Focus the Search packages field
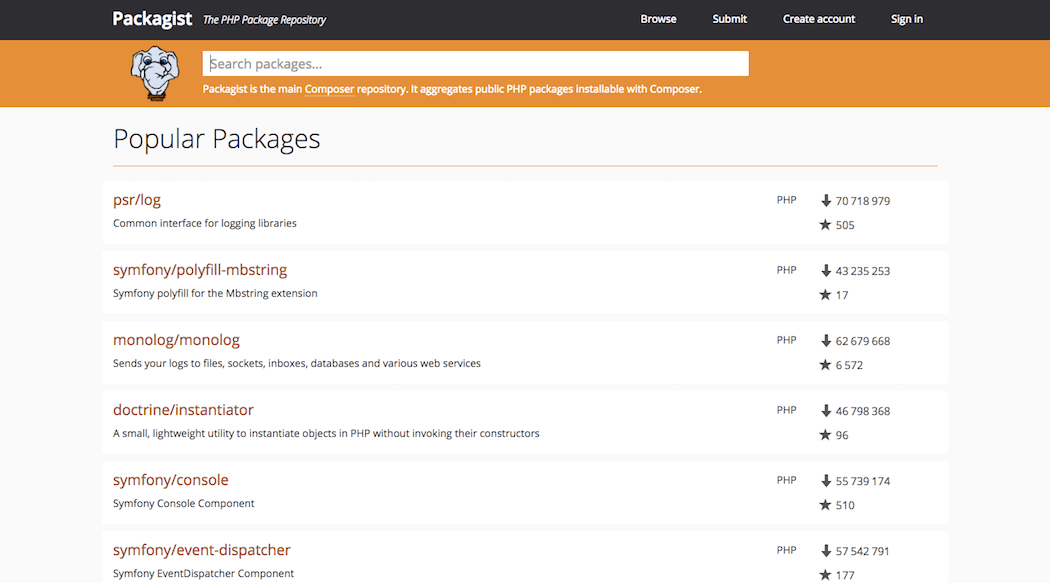 [475, 64]
